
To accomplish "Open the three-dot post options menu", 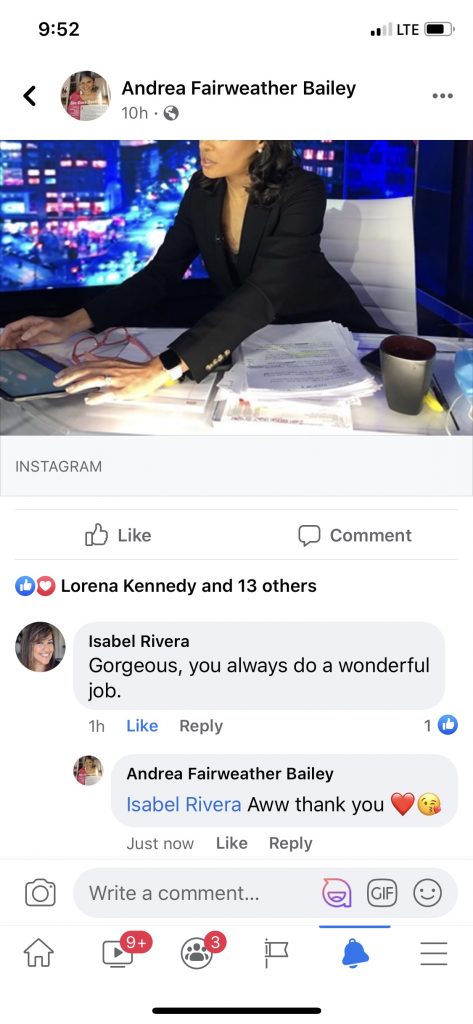I will coord(442,96).
